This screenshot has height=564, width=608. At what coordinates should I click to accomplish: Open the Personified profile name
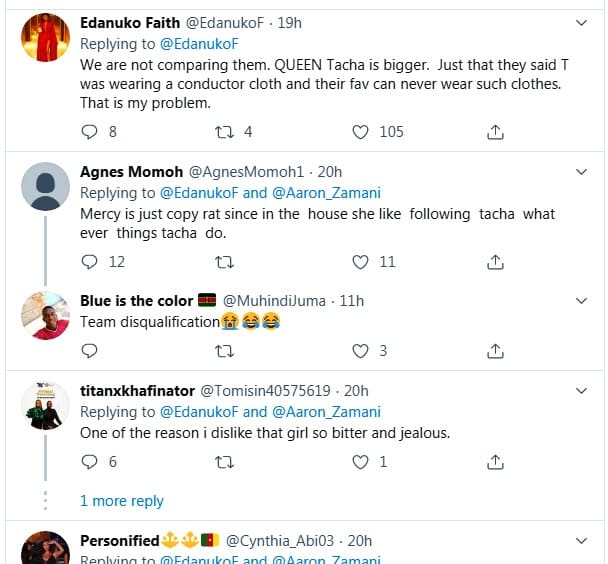pos(120,541)
